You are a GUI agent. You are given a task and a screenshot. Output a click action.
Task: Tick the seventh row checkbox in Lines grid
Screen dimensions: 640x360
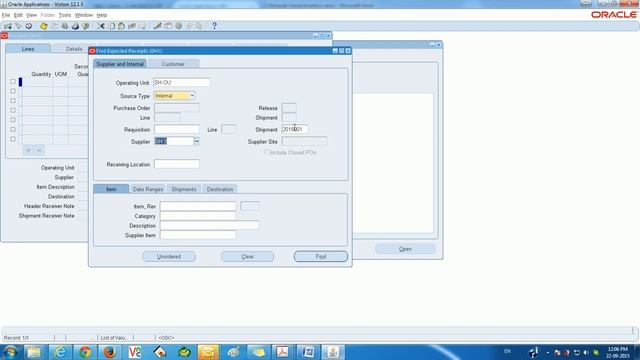coord(13,139)
